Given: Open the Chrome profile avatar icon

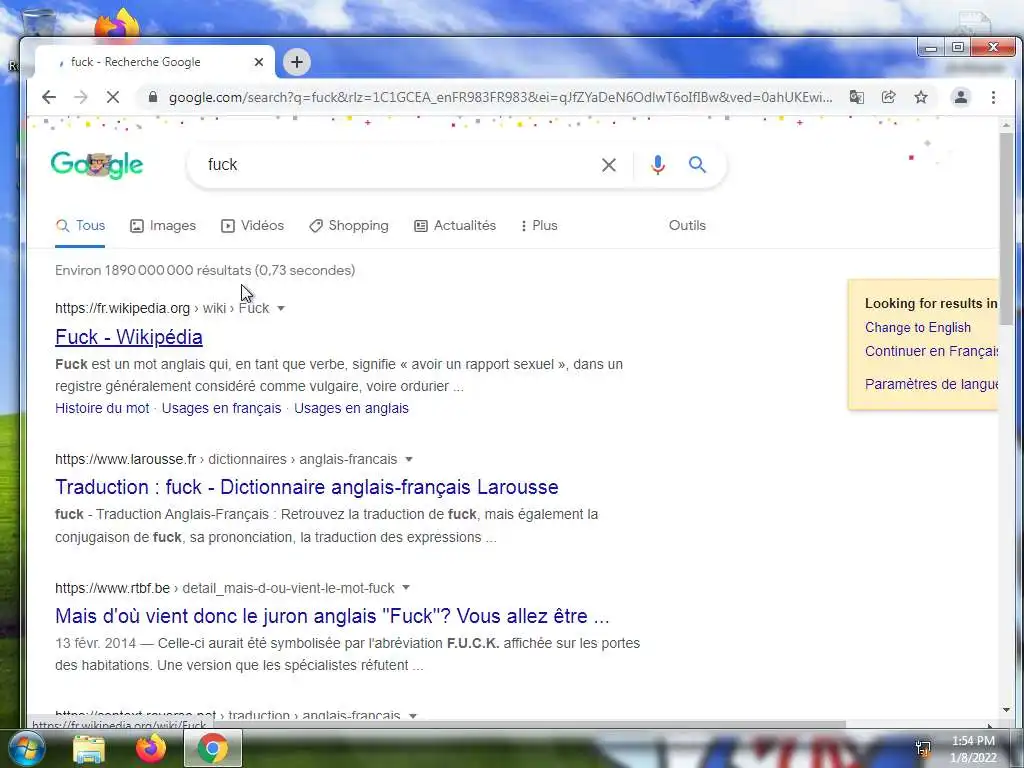Looking at the screenshot, I should 961,97.
